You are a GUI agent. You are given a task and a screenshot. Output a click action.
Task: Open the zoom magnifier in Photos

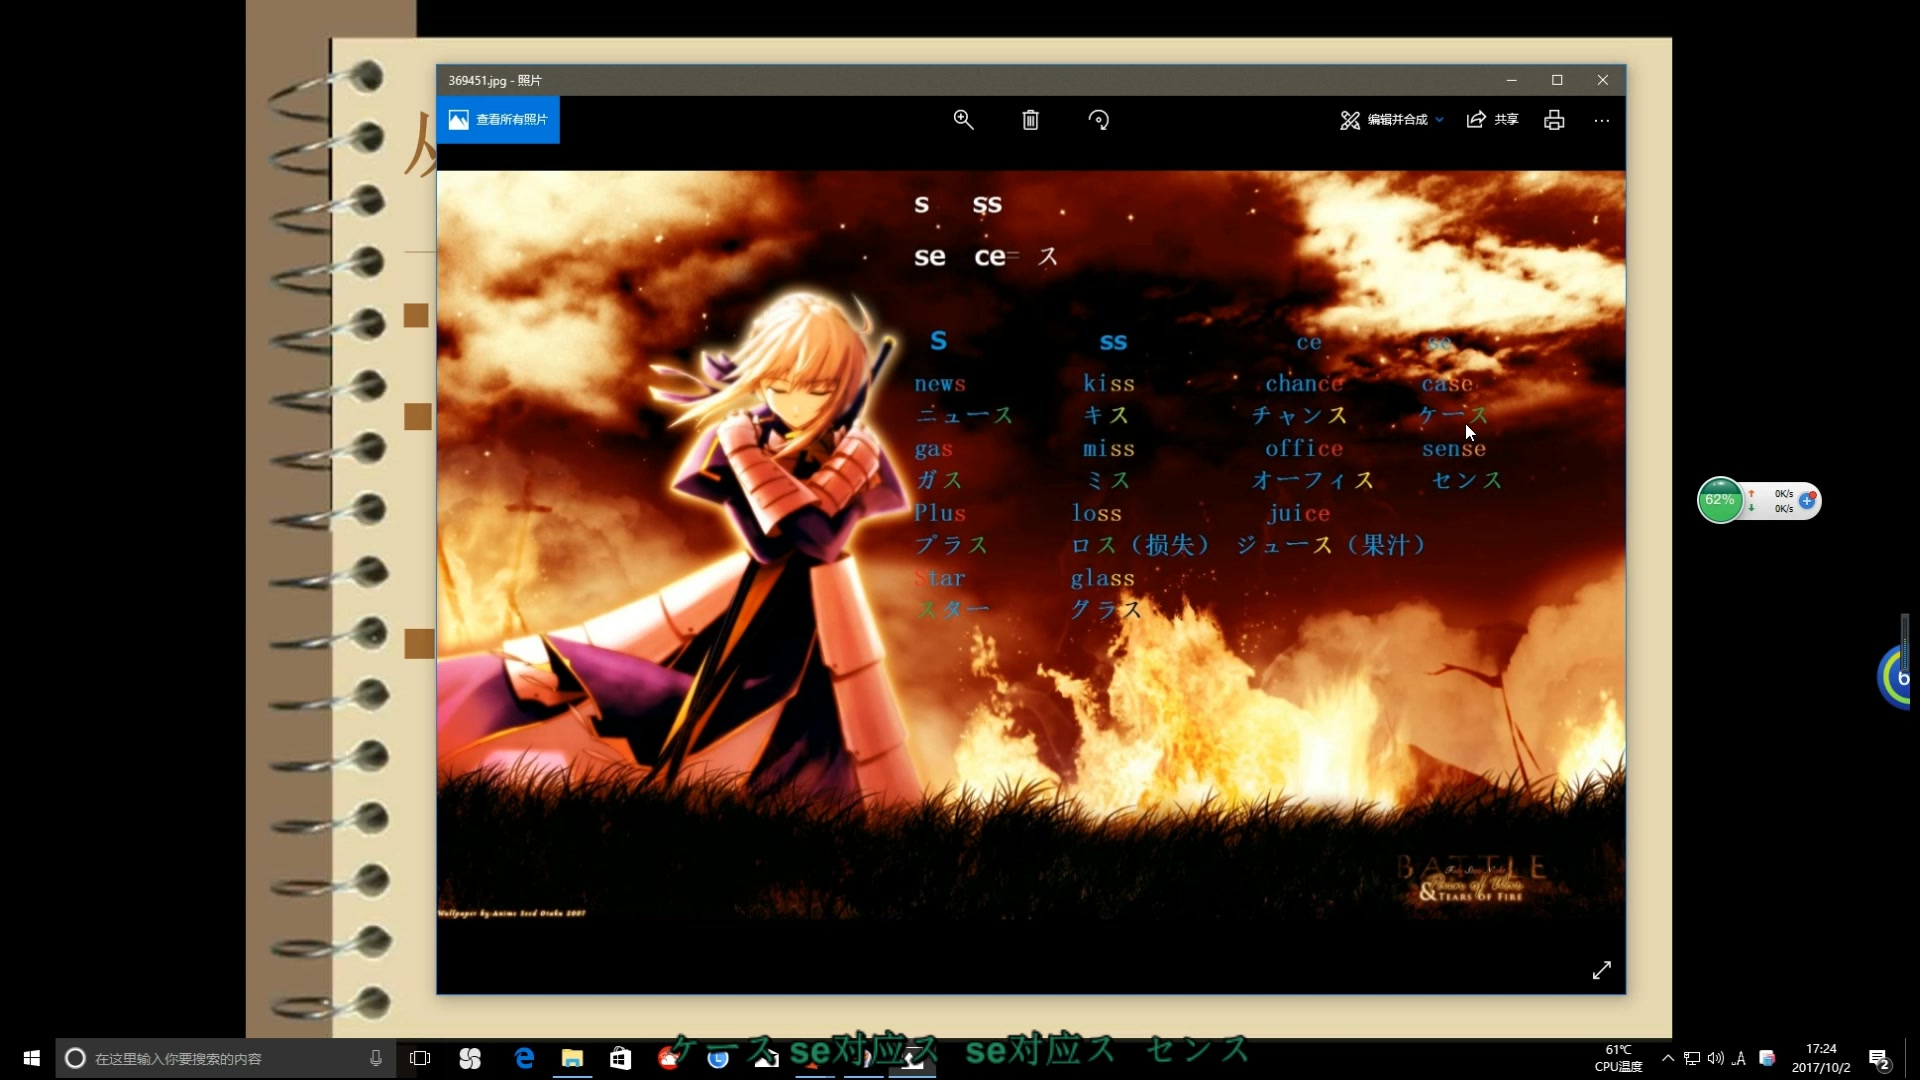coord(963,120)
